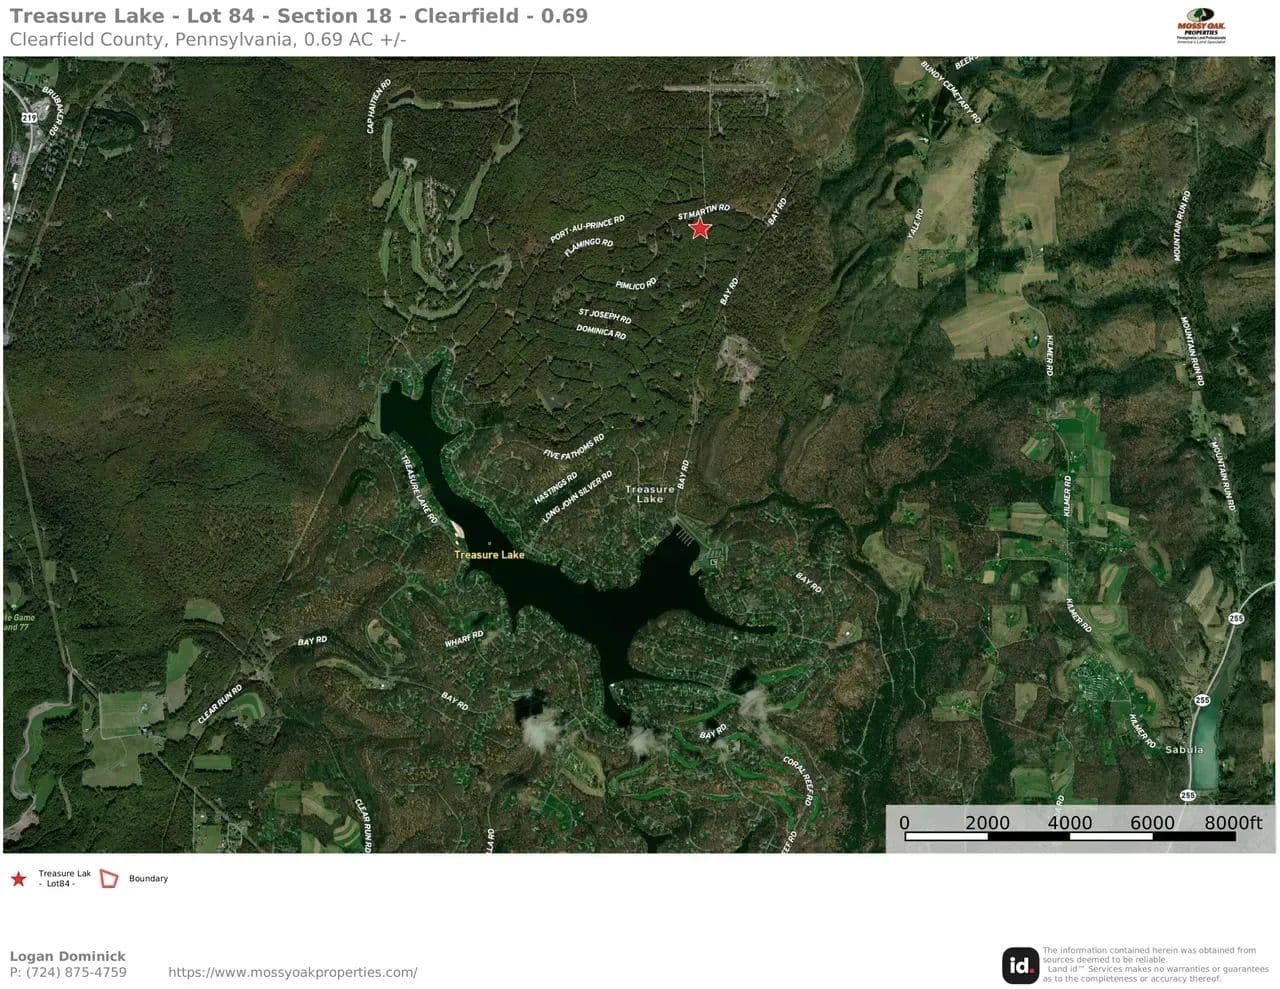Click the red star property marker on map
This screenshot has height=989, width=1280.
[700, 229]
